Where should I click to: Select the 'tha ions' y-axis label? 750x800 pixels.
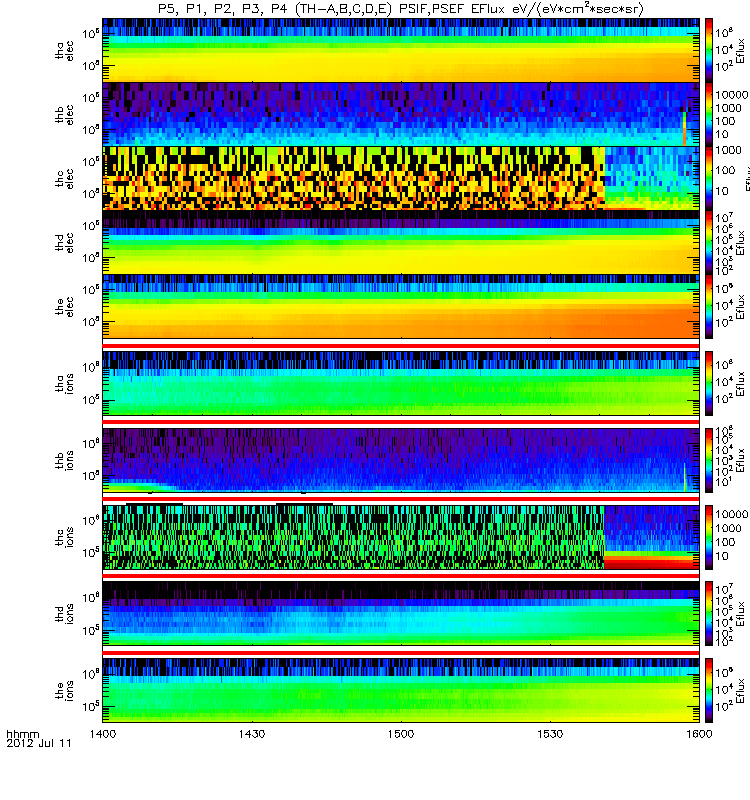pos(64,383)
